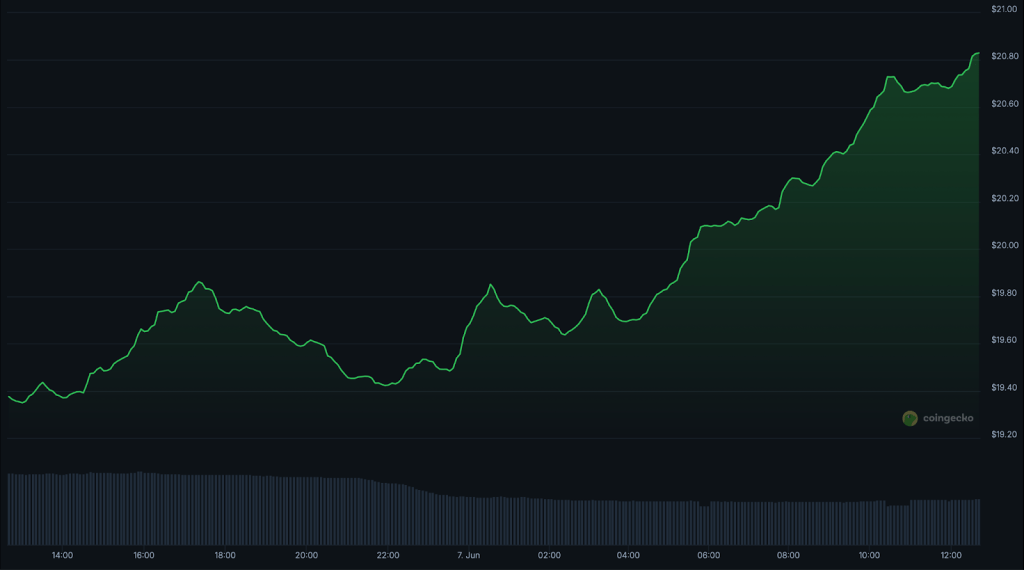Screen dimensions: 1024x570
Task: Select the $20.80 price axis label
Action: coord(1004,56)
